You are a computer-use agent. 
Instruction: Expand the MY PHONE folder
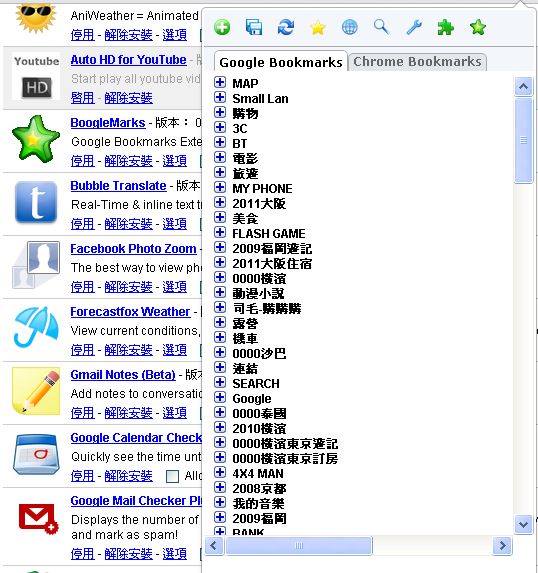click(x=220, y=187)
